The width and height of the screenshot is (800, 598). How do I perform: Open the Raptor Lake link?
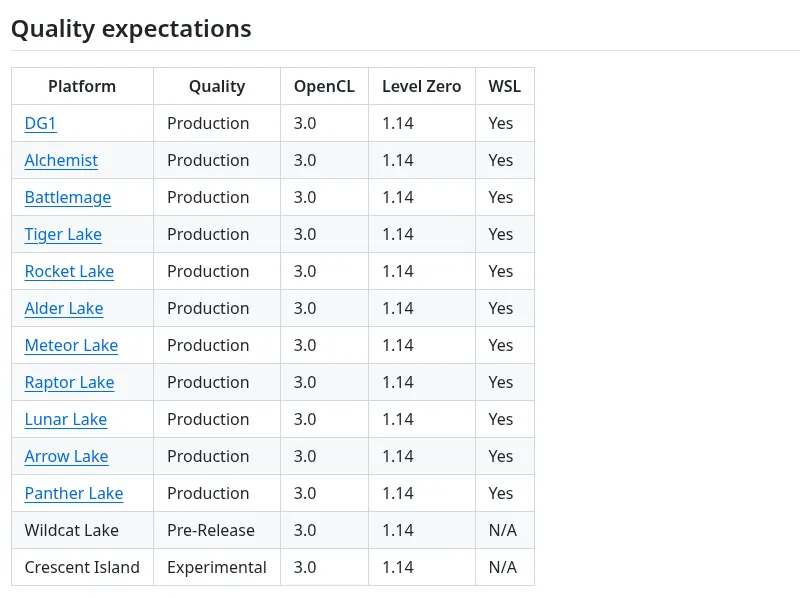click(x=69, y=382)
